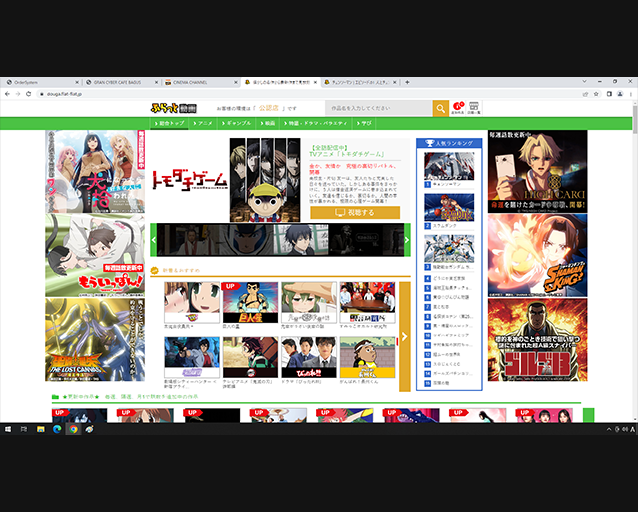
Task: Open the tab search dropdown arrow
Action: (584, 81)
